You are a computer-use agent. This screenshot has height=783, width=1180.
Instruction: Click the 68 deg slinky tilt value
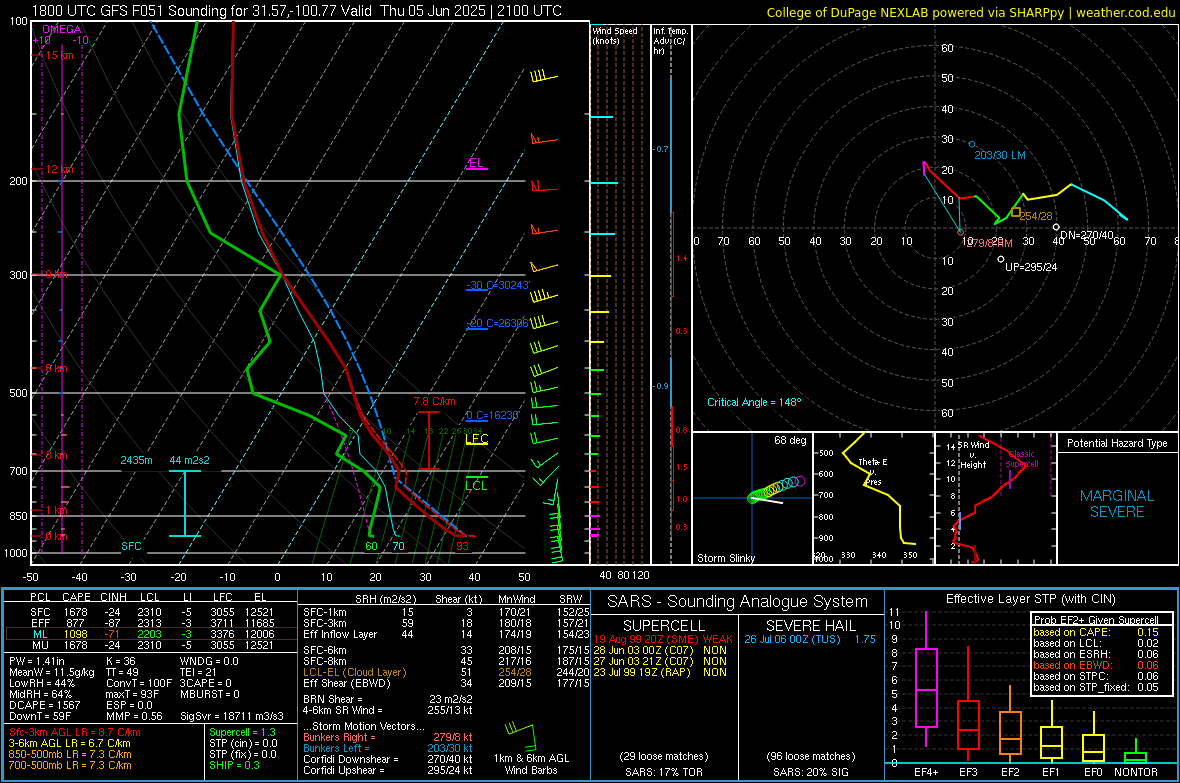pos(790,440)
